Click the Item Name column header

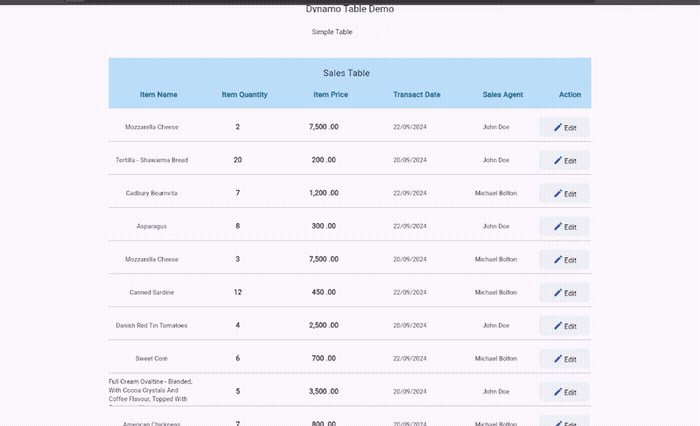click(158, 95)
